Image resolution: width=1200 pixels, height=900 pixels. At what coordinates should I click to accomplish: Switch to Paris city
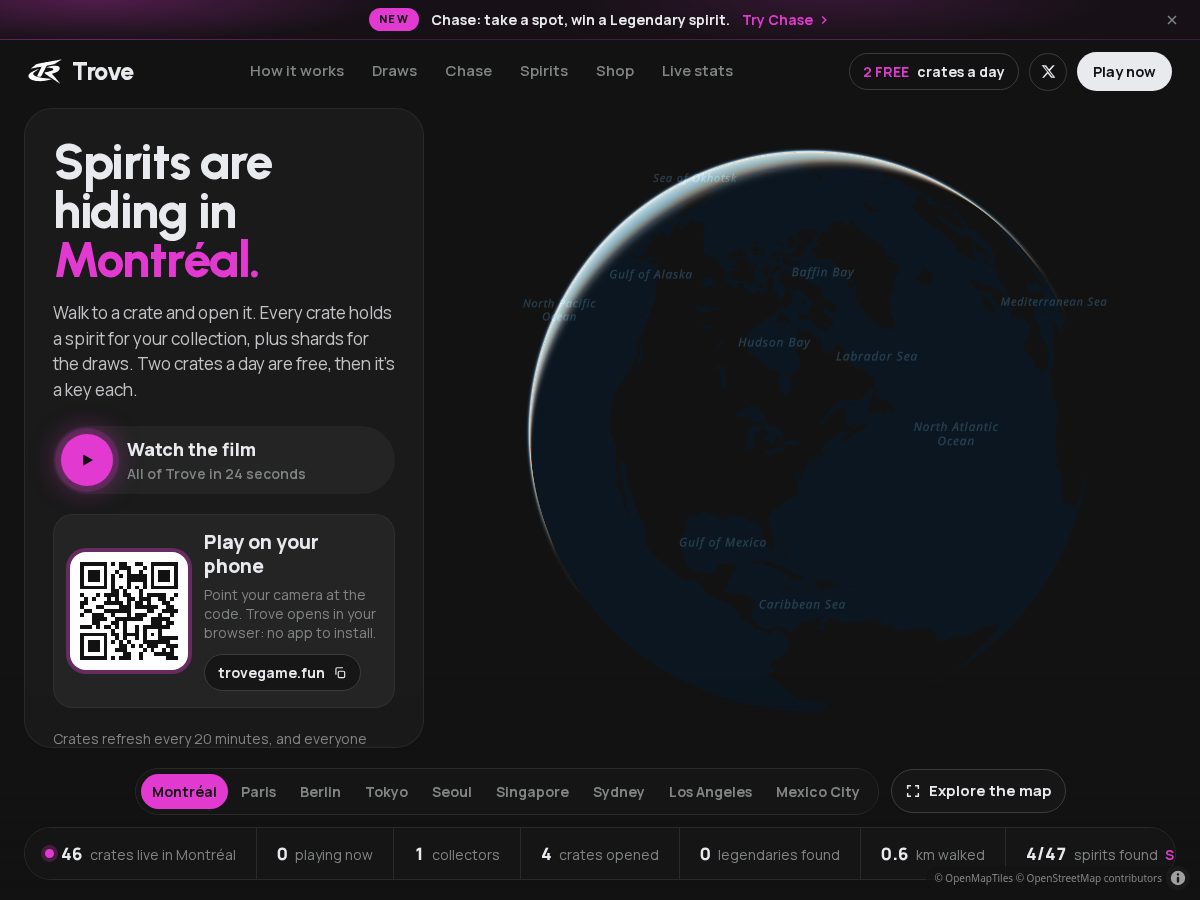point(258,792)
